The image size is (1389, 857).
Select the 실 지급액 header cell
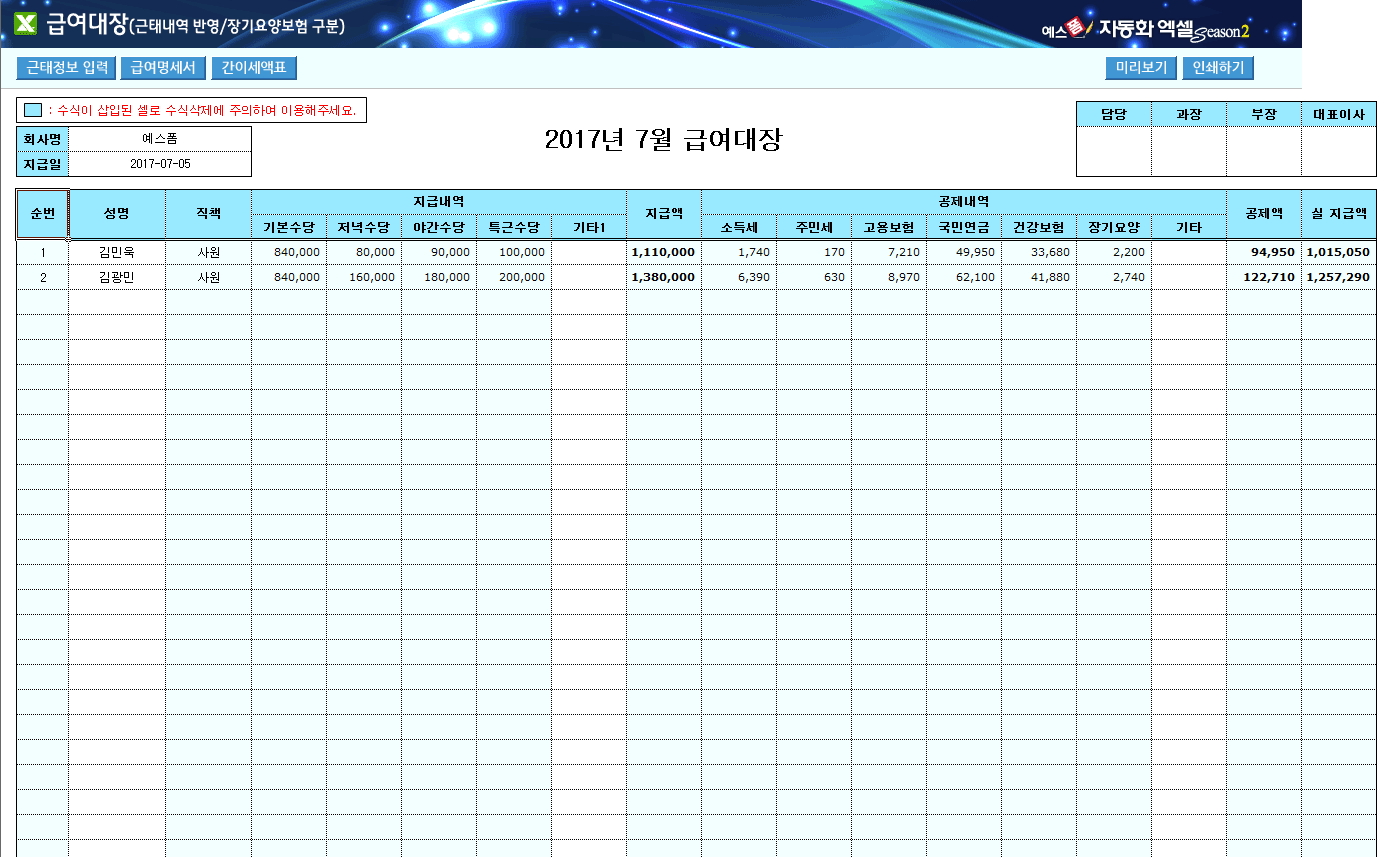pos(1339,214)
